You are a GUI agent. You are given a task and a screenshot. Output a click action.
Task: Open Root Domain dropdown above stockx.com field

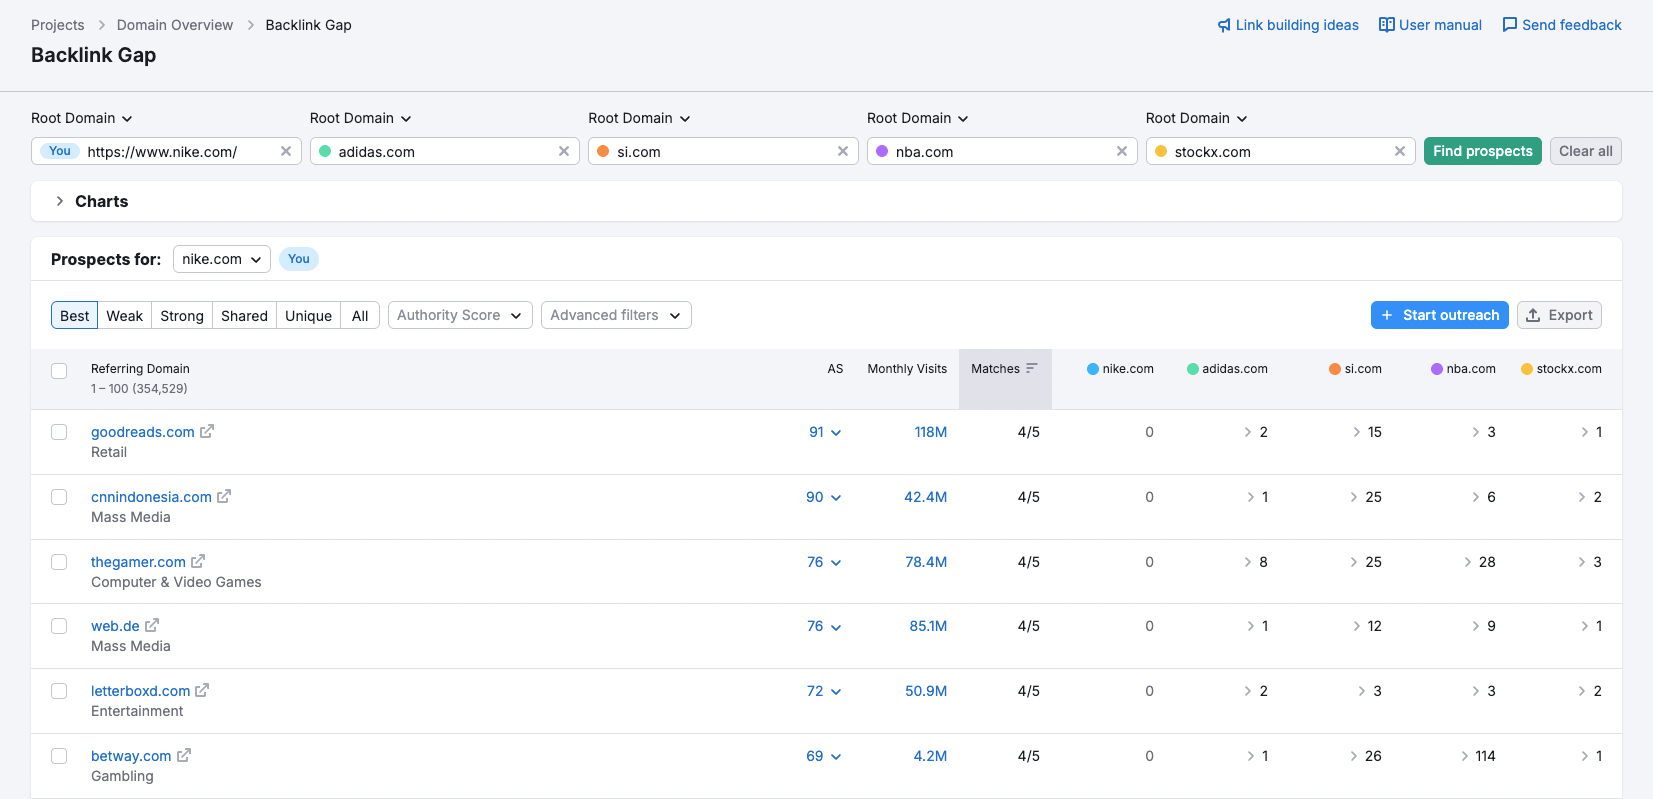pyautogui.click(x=1197, y=118)
